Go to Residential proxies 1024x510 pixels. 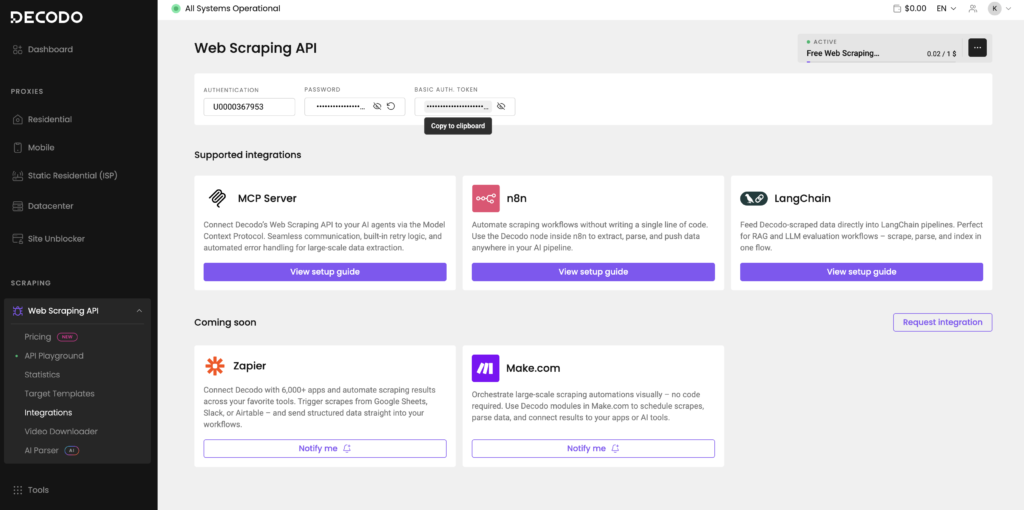(49, 119)
